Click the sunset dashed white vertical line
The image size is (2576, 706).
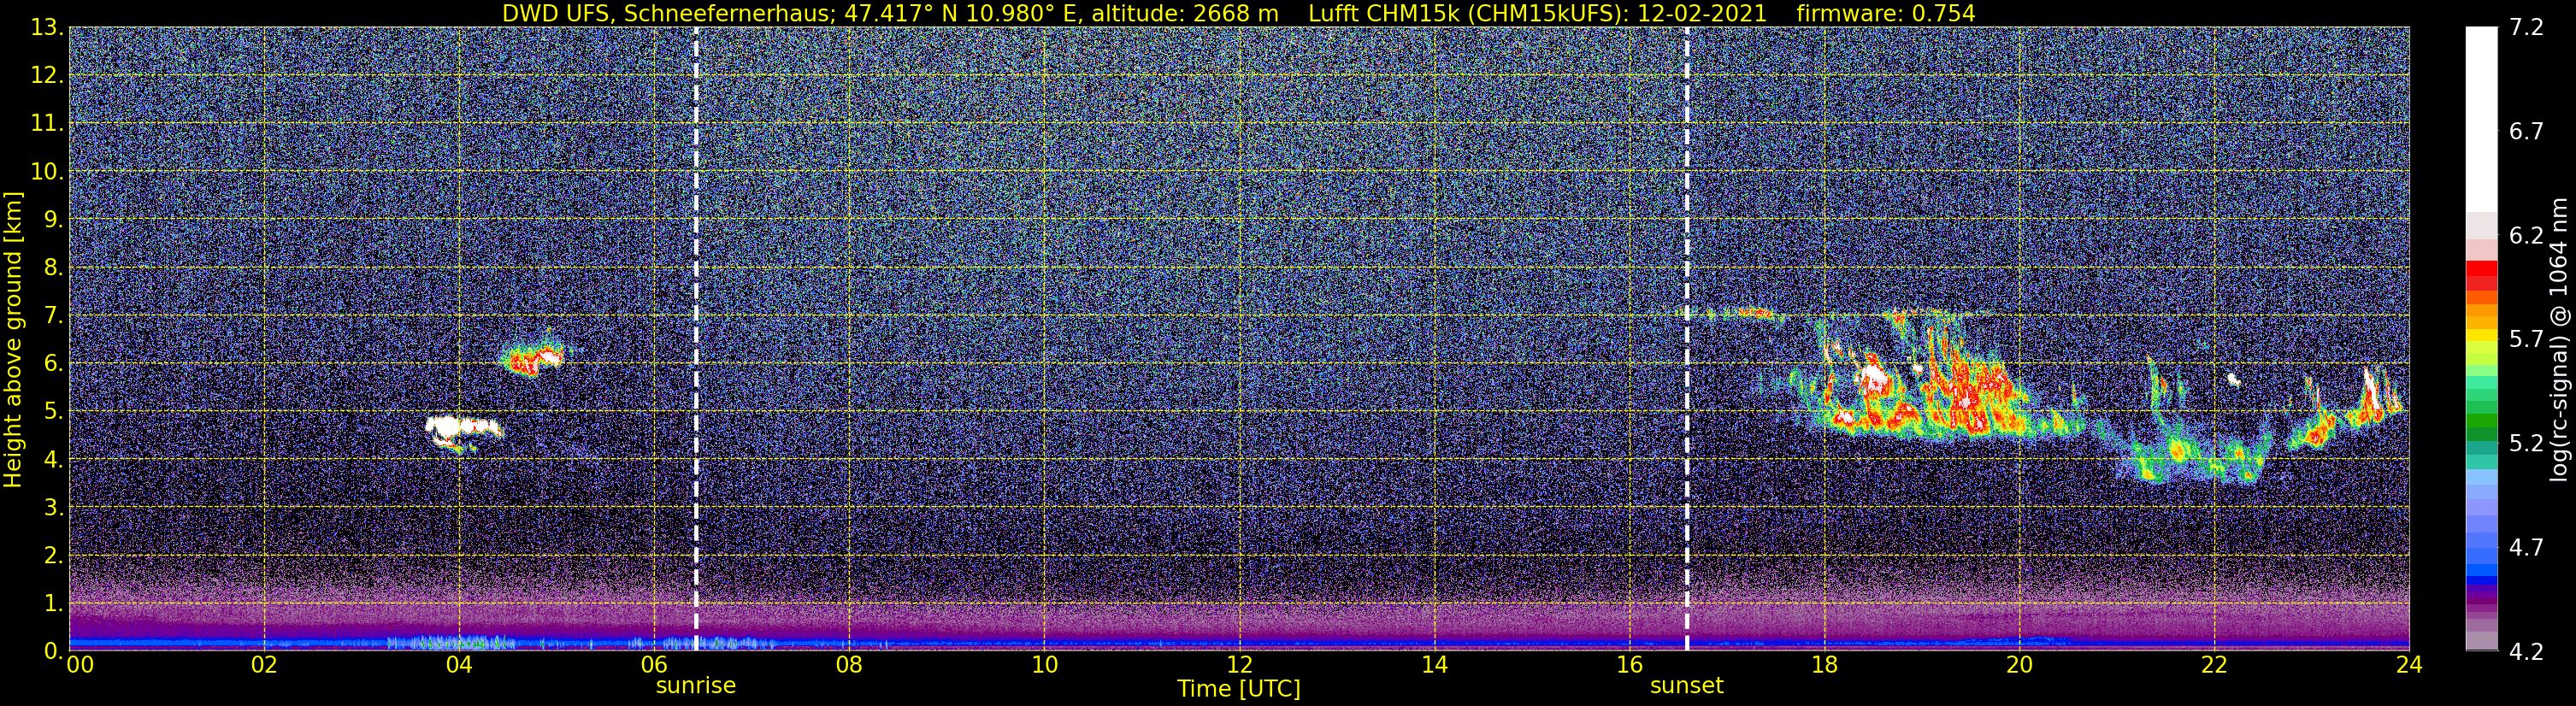pos(1687,338)
